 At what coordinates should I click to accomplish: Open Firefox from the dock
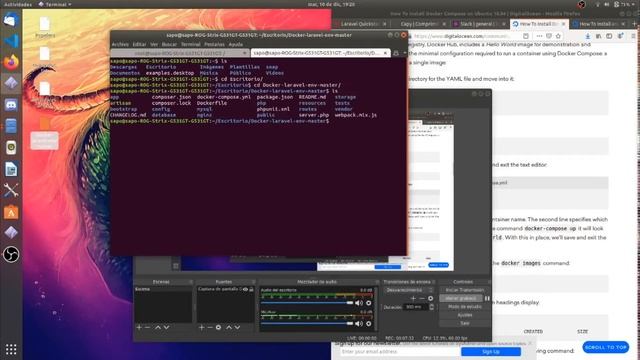pyautogui.click(x=11, y=62)
